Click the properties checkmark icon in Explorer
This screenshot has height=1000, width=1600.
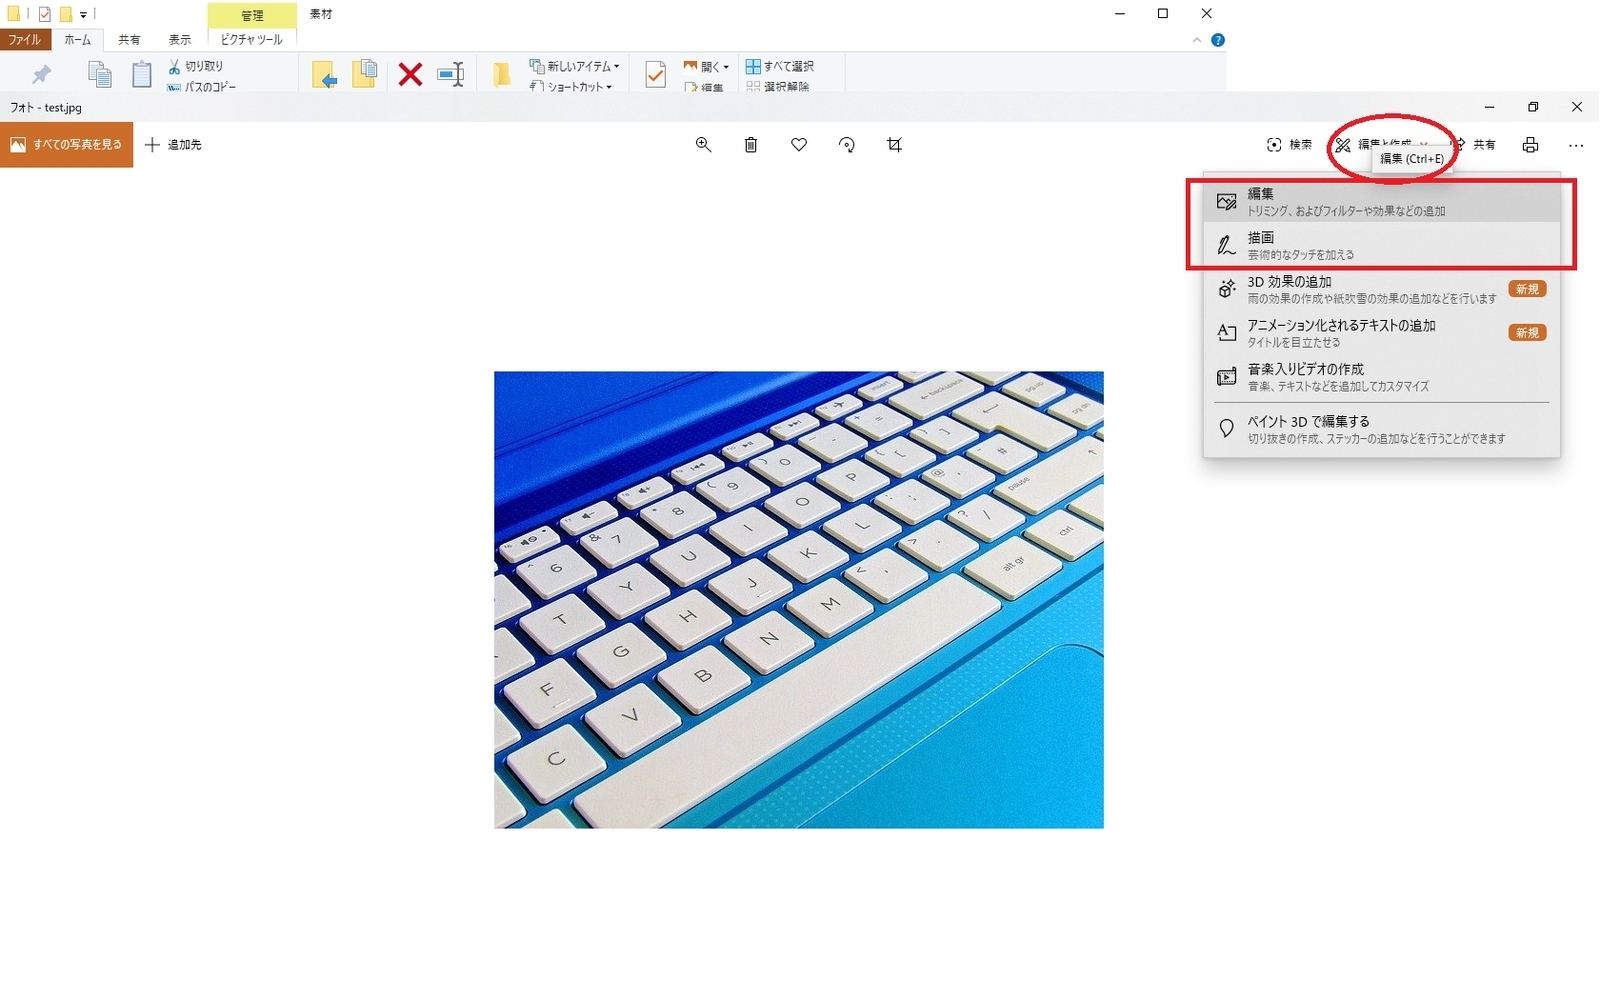coord(656,74)
